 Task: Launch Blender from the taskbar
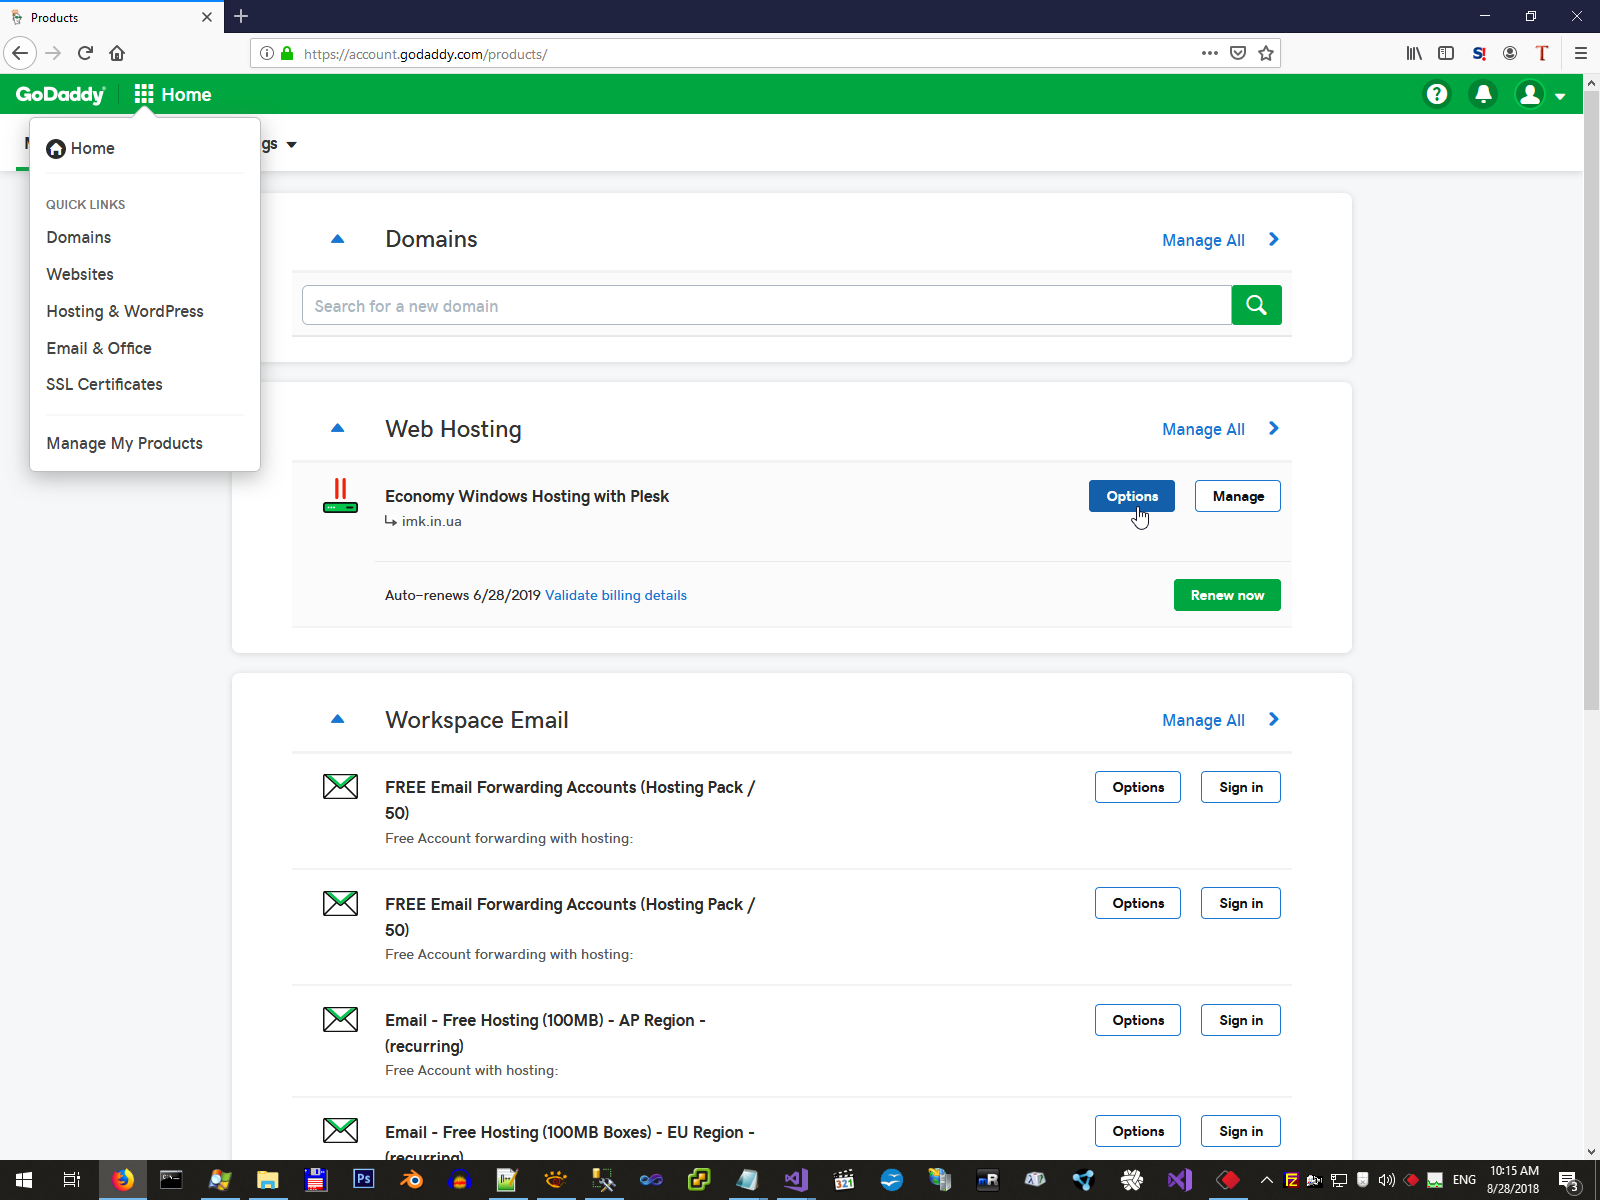tap(411, 1180)
